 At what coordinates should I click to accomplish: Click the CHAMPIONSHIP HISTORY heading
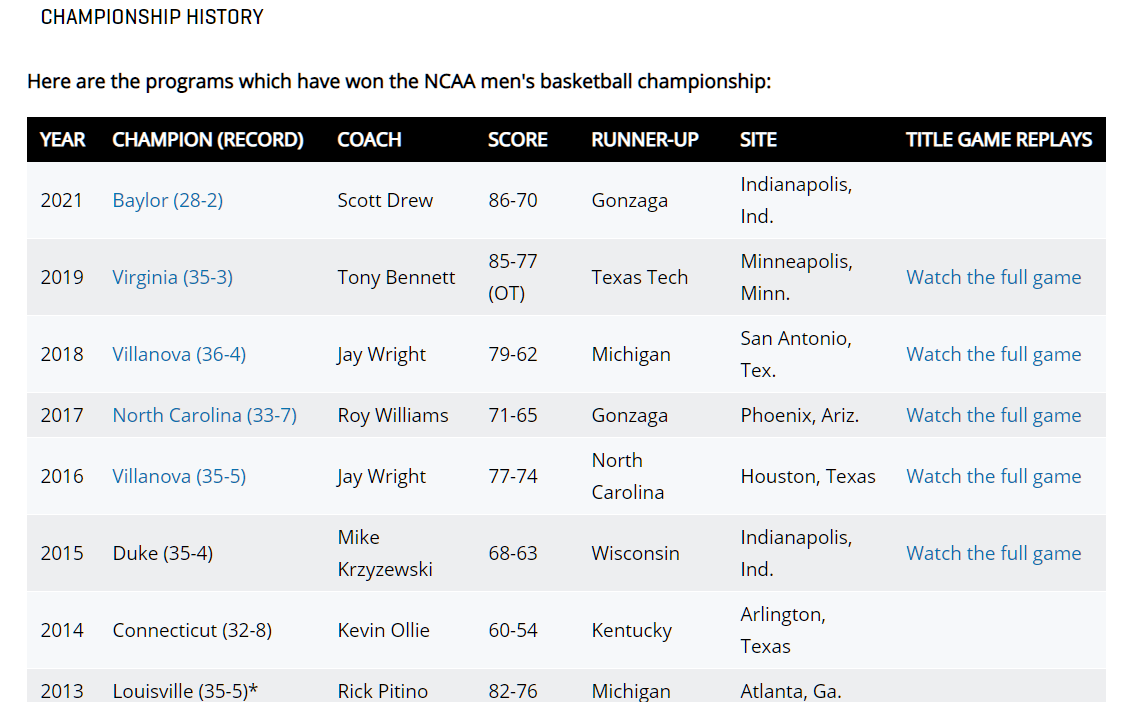click(x=152, y=17)
